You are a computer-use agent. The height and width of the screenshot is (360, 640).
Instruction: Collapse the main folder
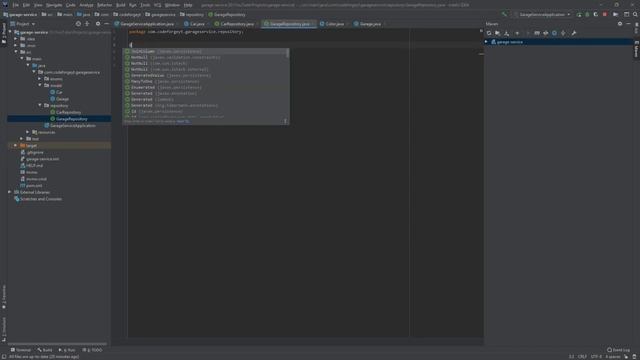[22, 59]
